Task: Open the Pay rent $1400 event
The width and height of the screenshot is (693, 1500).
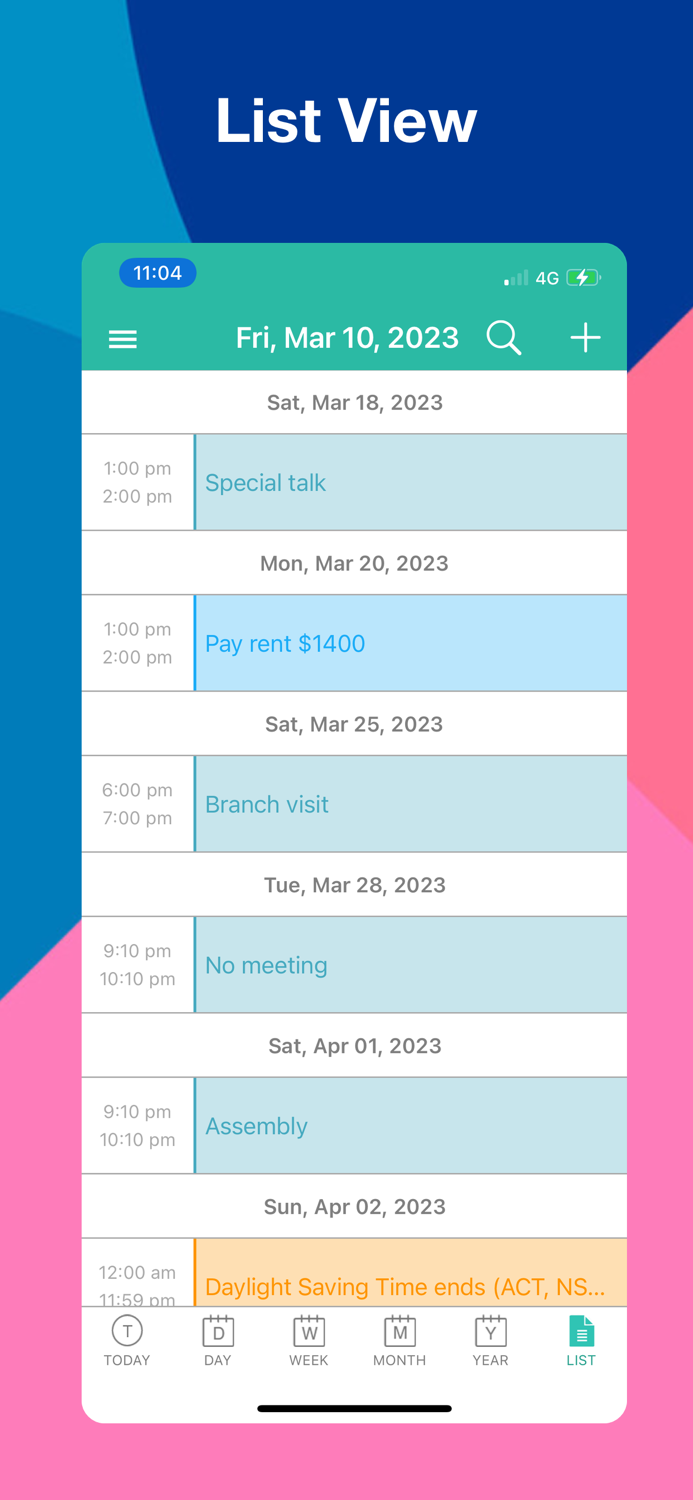Action: [x=410, y=643]
